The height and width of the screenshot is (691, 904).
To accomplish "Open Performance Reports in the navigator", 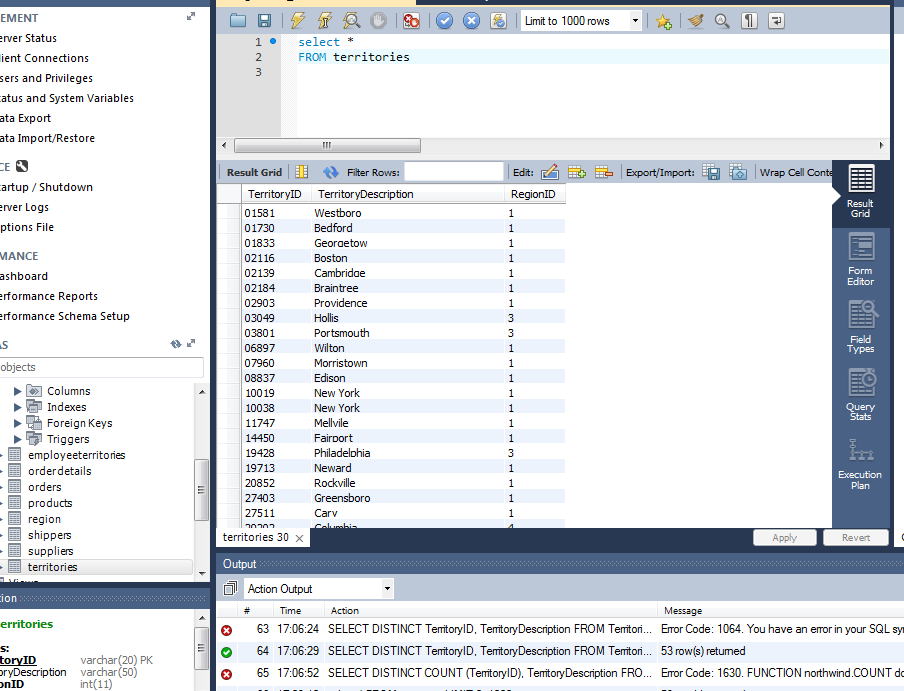I will pyautogui.click(x=49, y=296).
